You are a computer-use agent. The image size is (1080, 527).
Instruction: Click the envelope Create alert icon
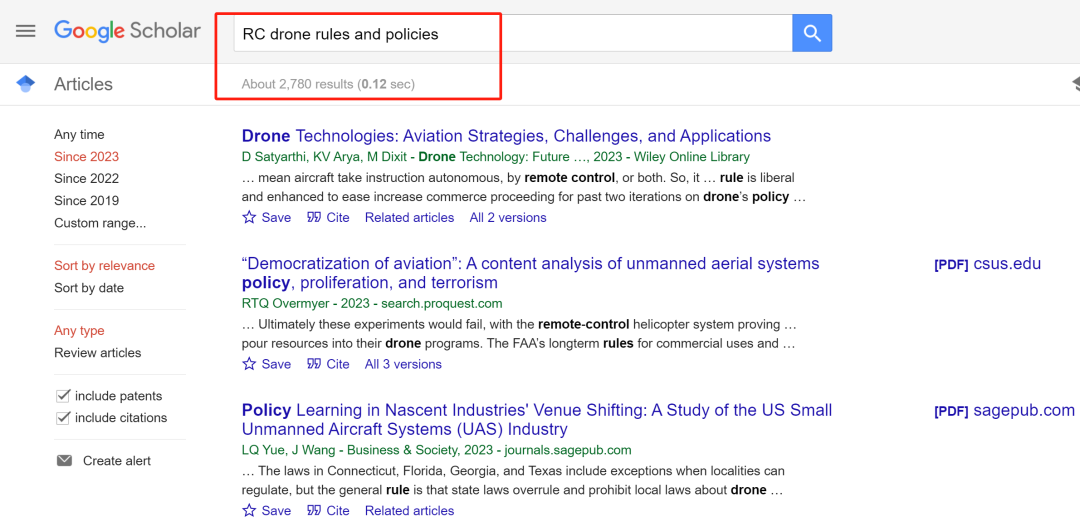click(x=65, y=461)
